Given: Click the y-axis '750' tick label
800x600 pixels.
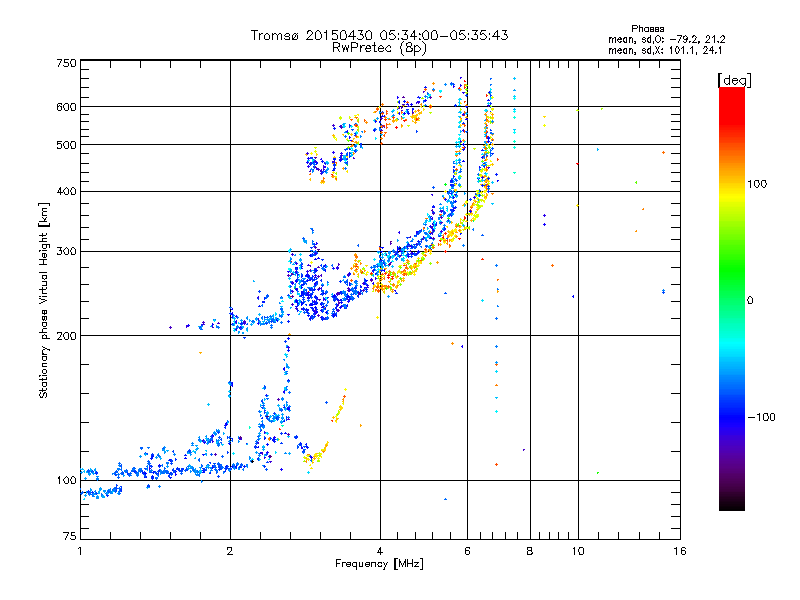Looking at the screenshot, I should pos(66,63).
